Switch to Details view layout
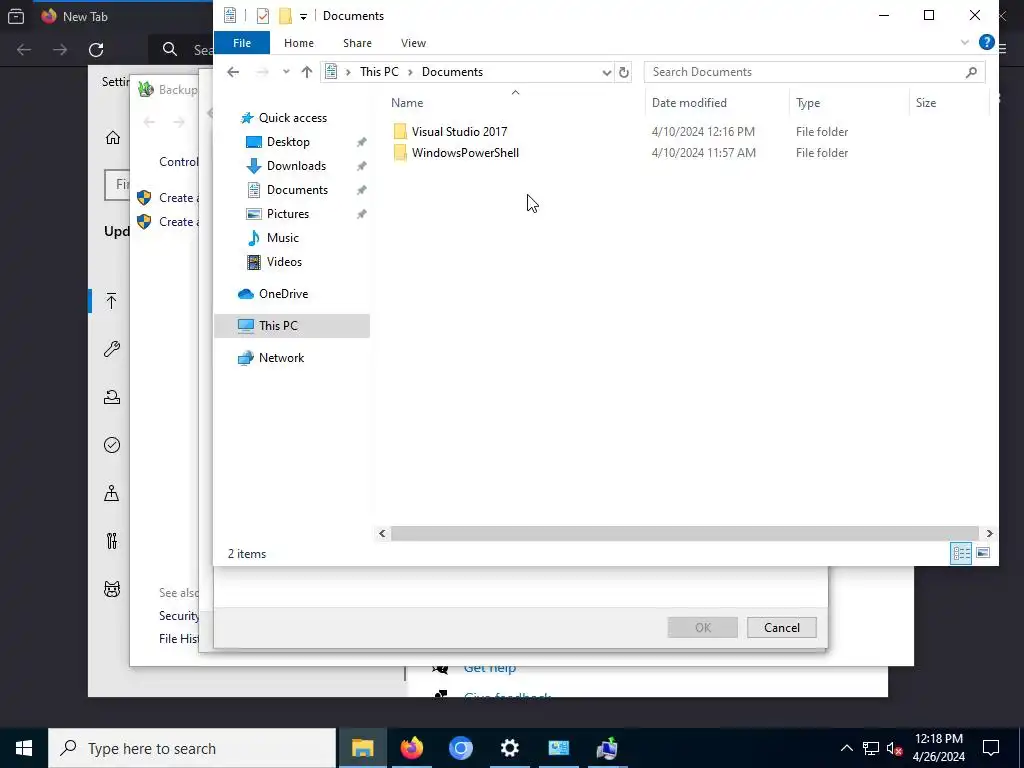 (961, 553)
